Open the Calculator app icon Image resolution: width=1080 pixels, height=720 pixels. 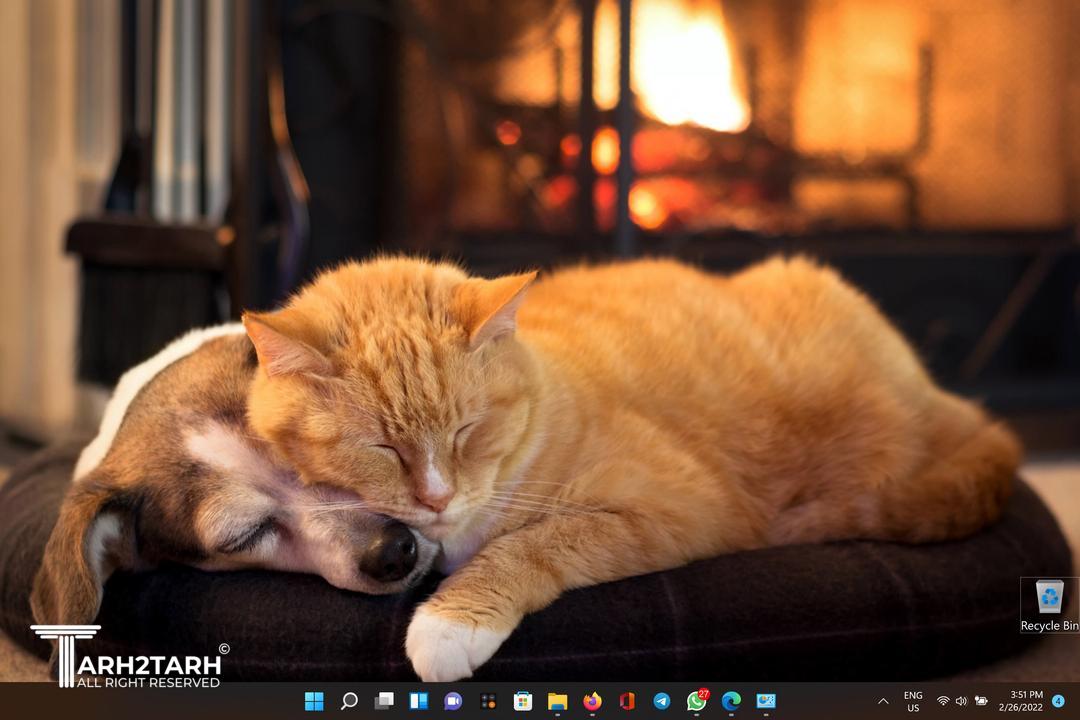tap(488, 701)
